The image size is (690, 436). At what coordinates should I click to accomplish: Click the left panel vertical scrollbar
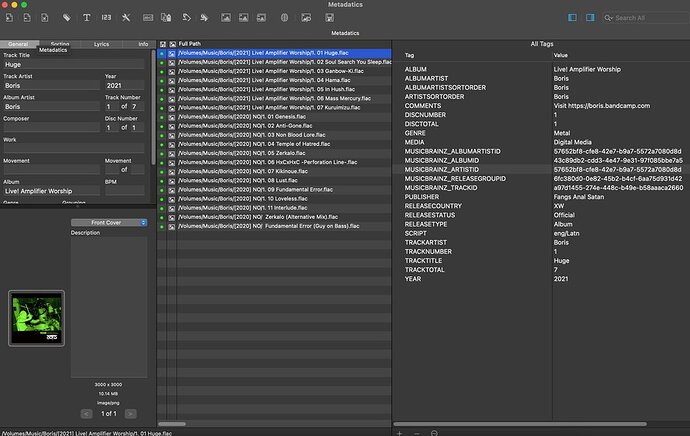[153, 108]
